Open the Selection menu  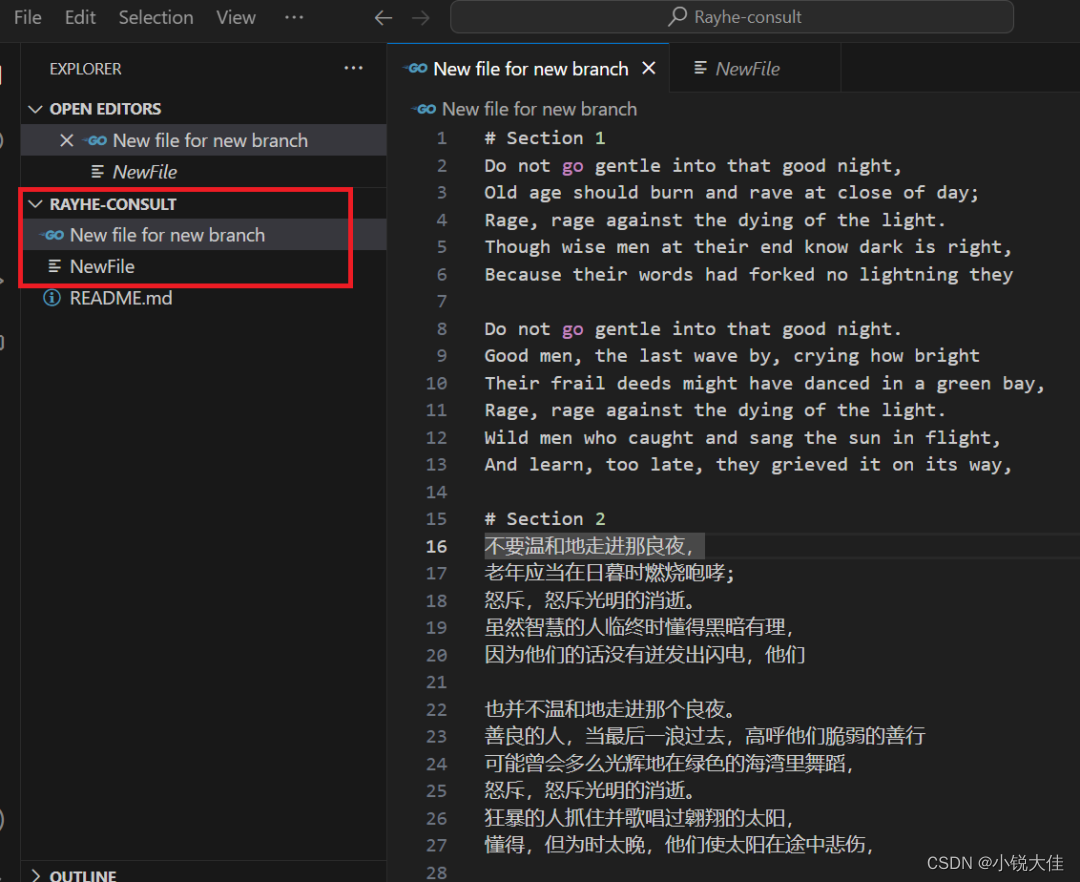coord(156,17)
